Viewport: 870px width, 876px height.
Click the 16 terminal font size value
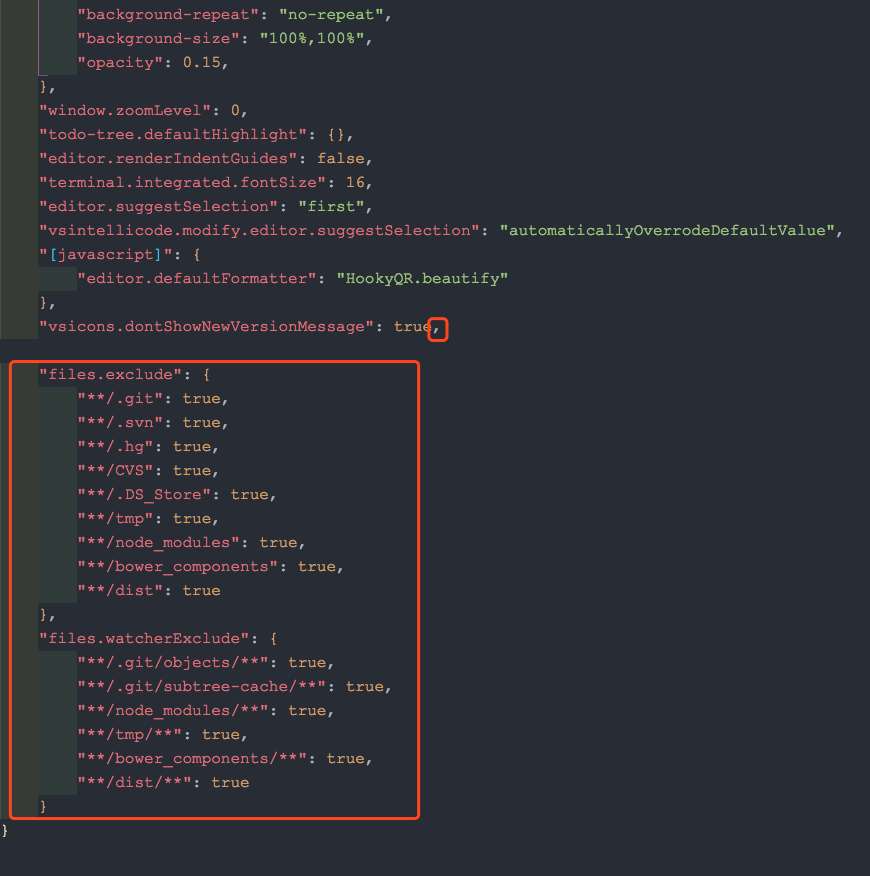[x=355, y=182]
